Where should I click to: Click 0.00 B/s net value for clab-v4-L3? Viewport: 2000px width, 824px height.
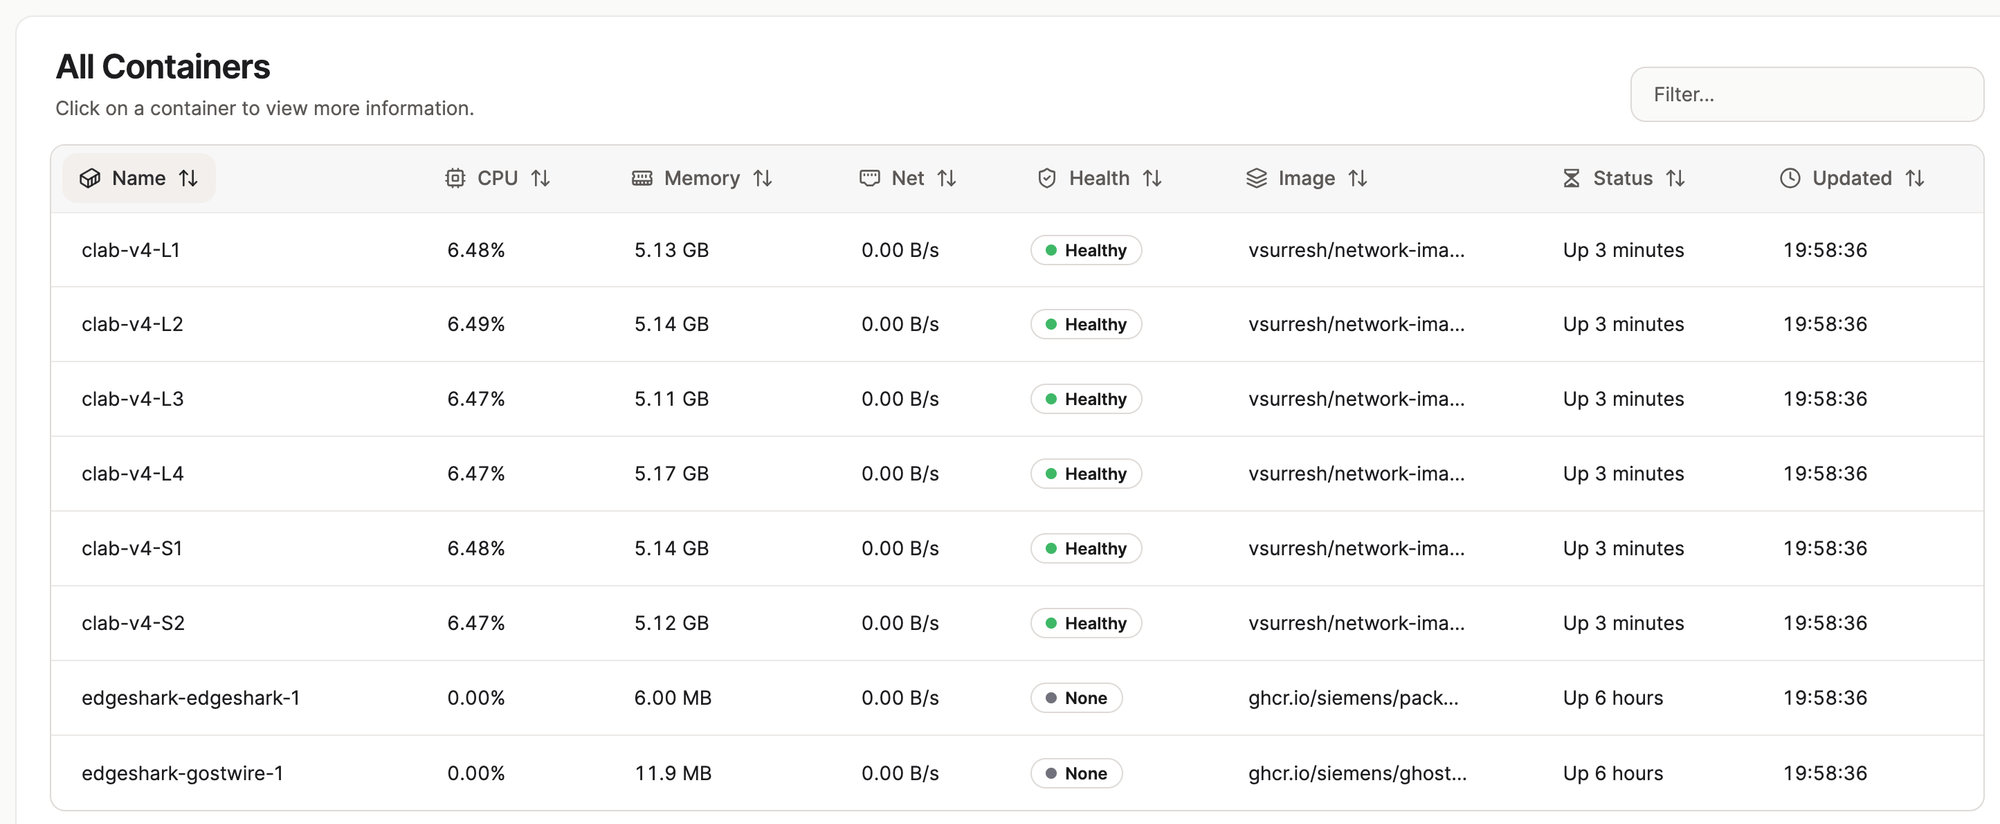(900, 399)
